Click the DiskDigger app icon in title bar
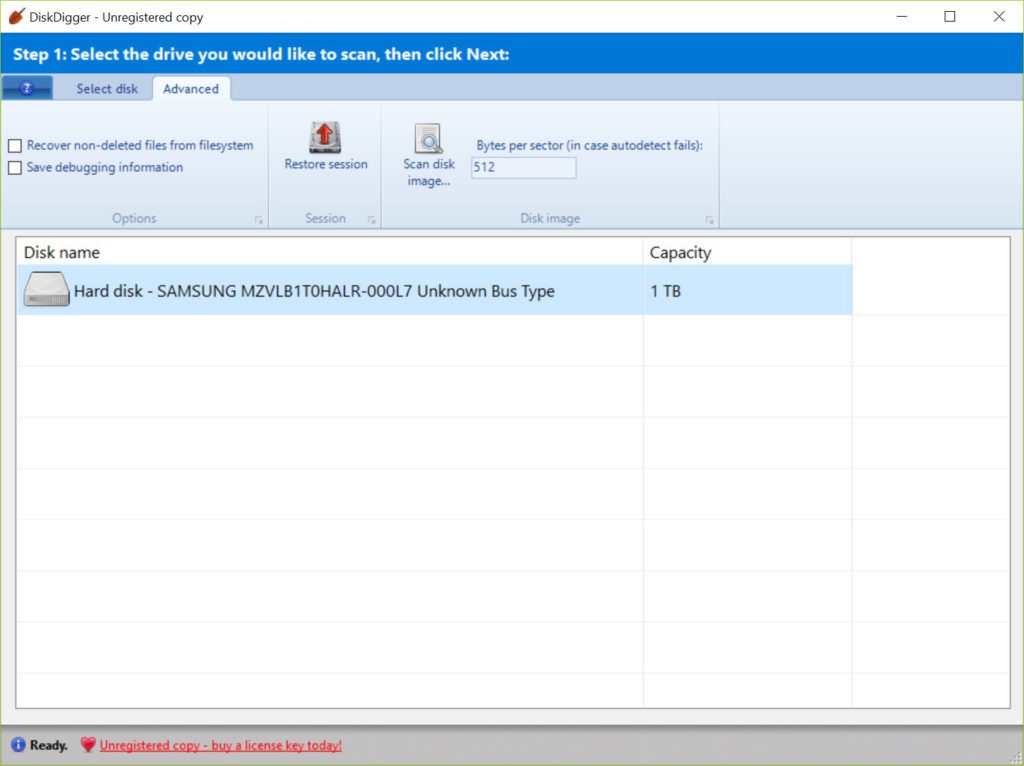 [x=16, y=16]
